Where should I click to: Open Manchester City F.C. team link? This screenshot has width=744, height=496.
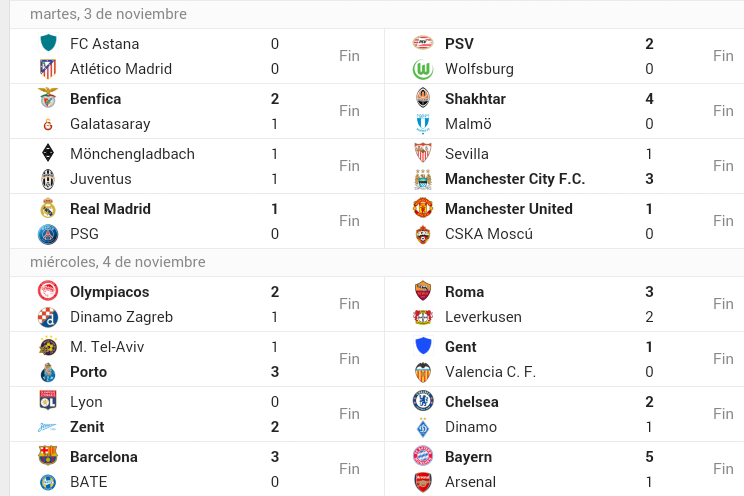(515, 179)
